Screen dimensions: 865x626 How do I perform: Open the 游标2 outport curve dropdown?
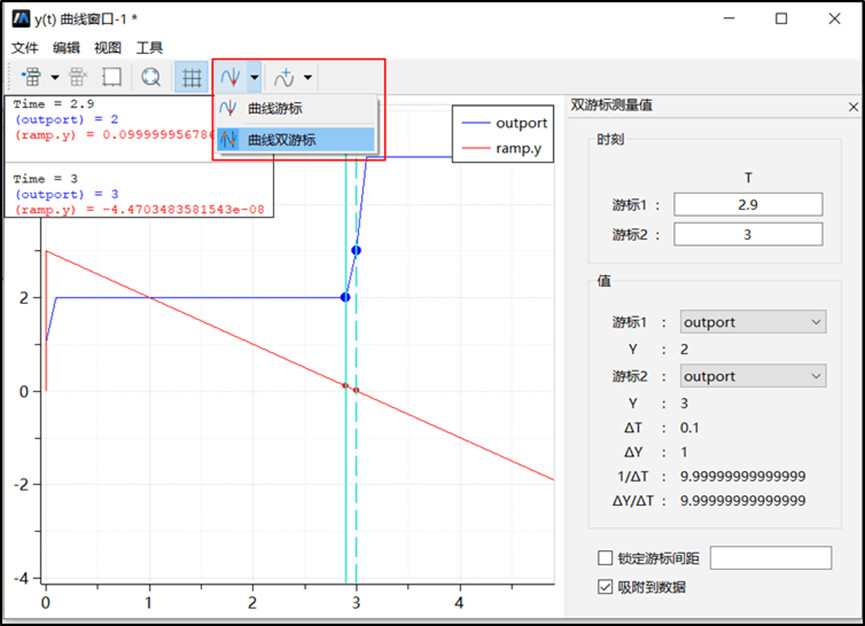753,376
